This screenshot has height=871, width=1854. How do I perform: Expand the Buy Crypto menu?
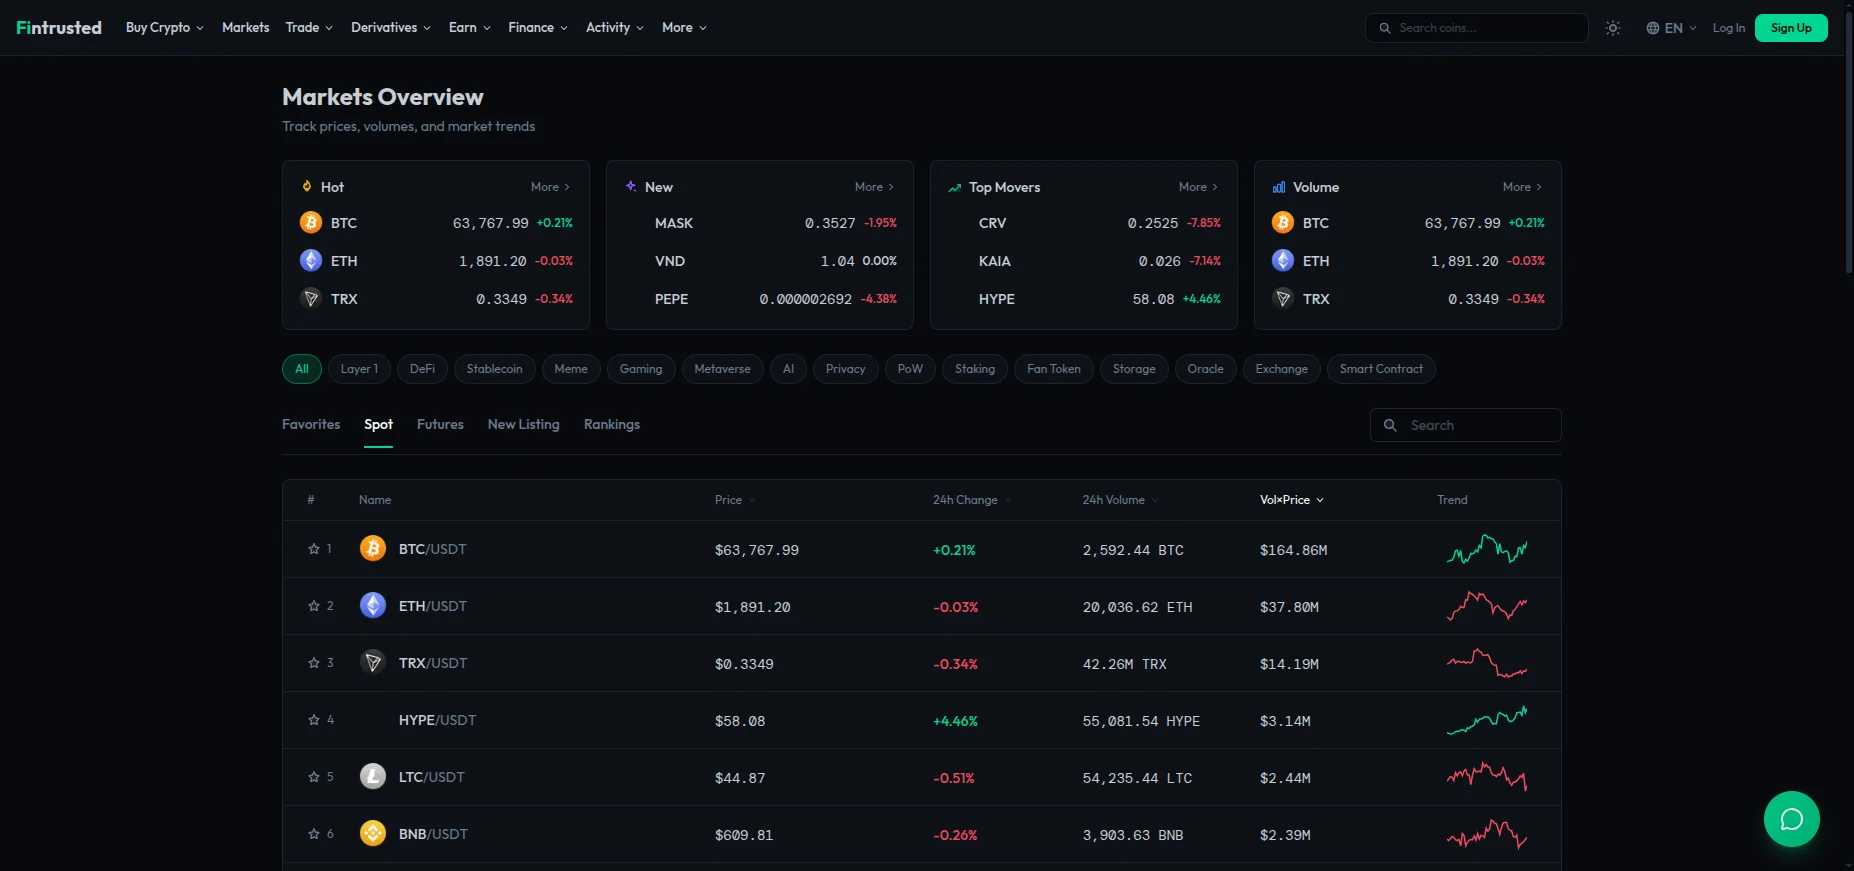coord(165,28)
